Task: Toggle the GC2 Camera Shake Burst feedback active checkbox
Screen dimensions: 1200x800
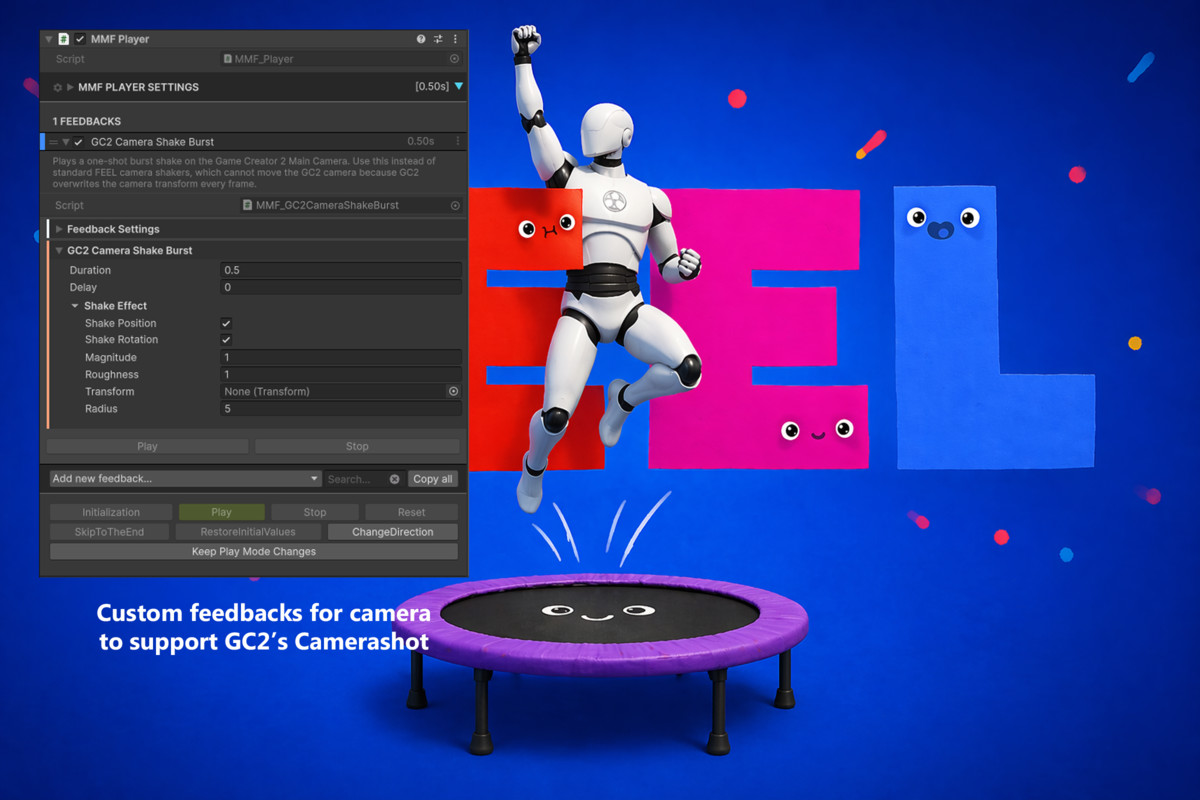Action: click(78, 142)
